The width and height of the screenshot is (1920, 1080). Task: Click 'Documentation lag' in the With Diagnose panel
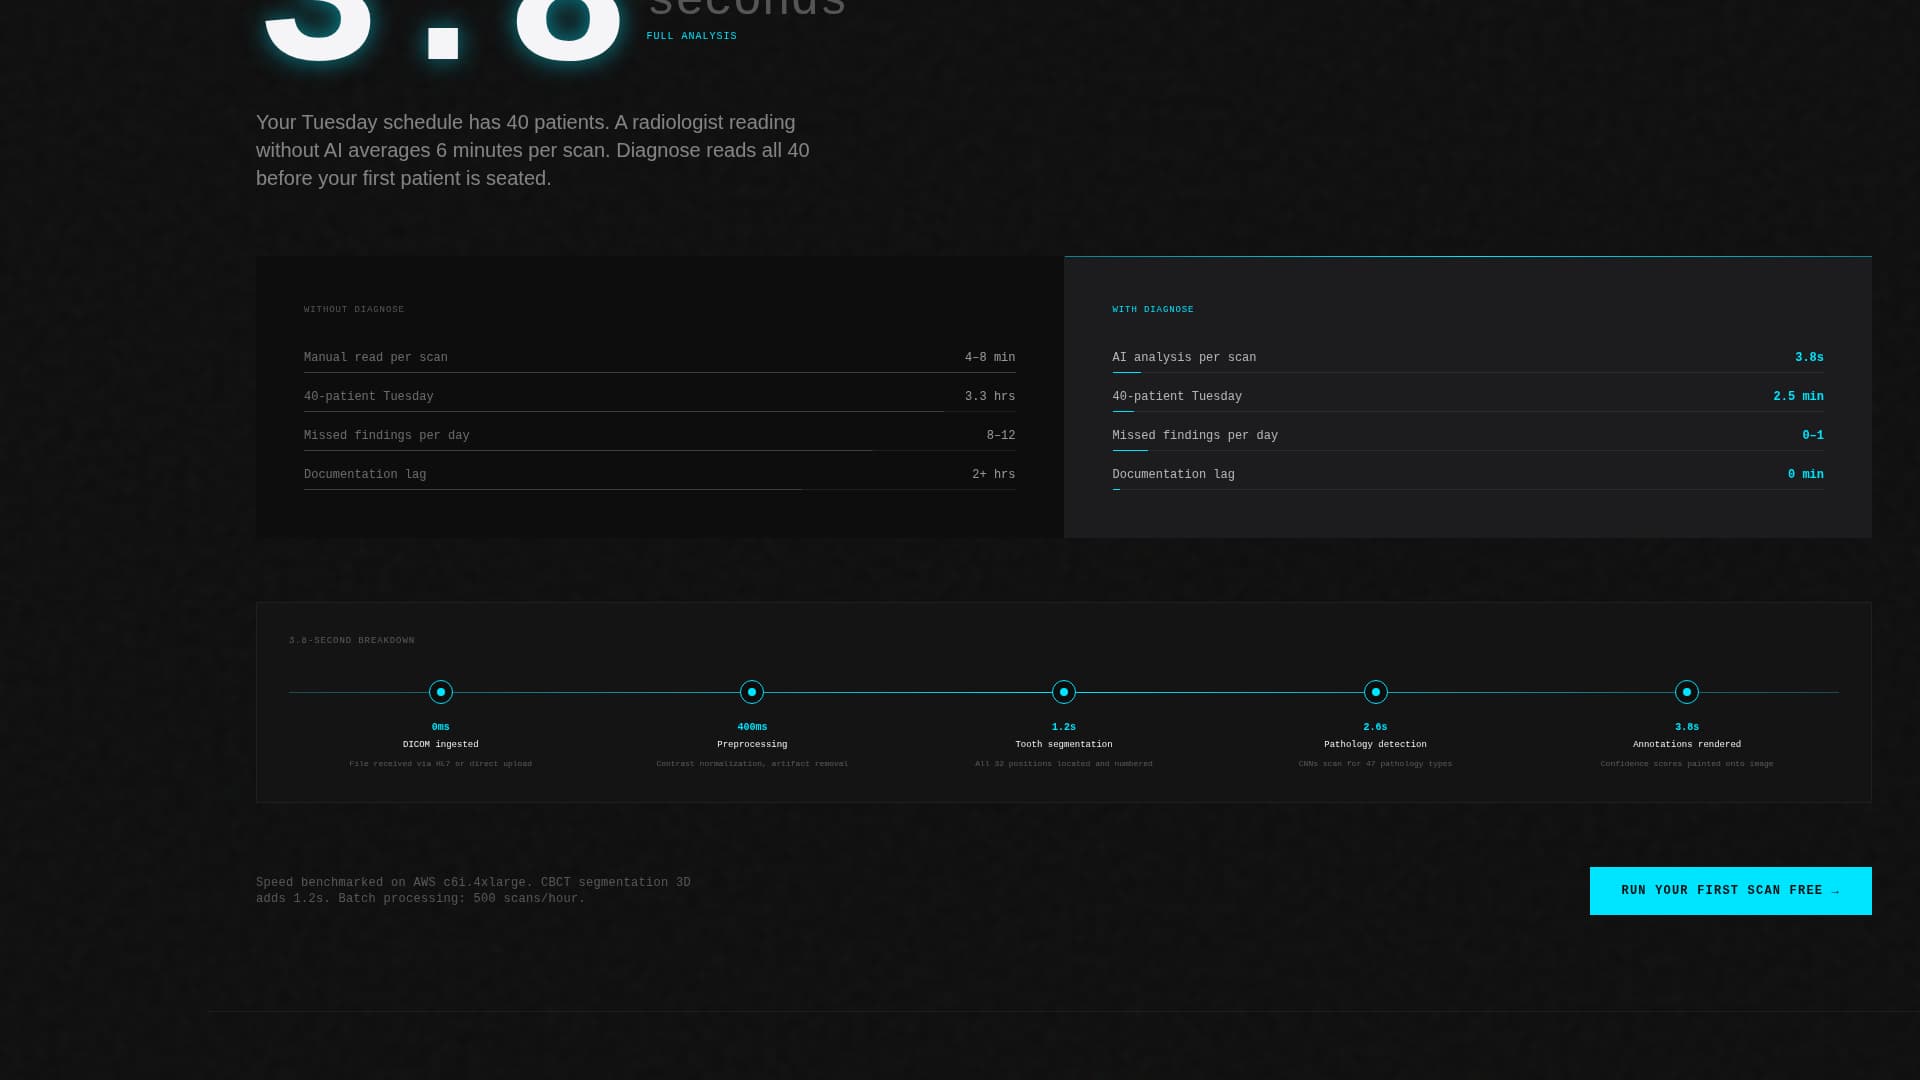coord(1173,475)
